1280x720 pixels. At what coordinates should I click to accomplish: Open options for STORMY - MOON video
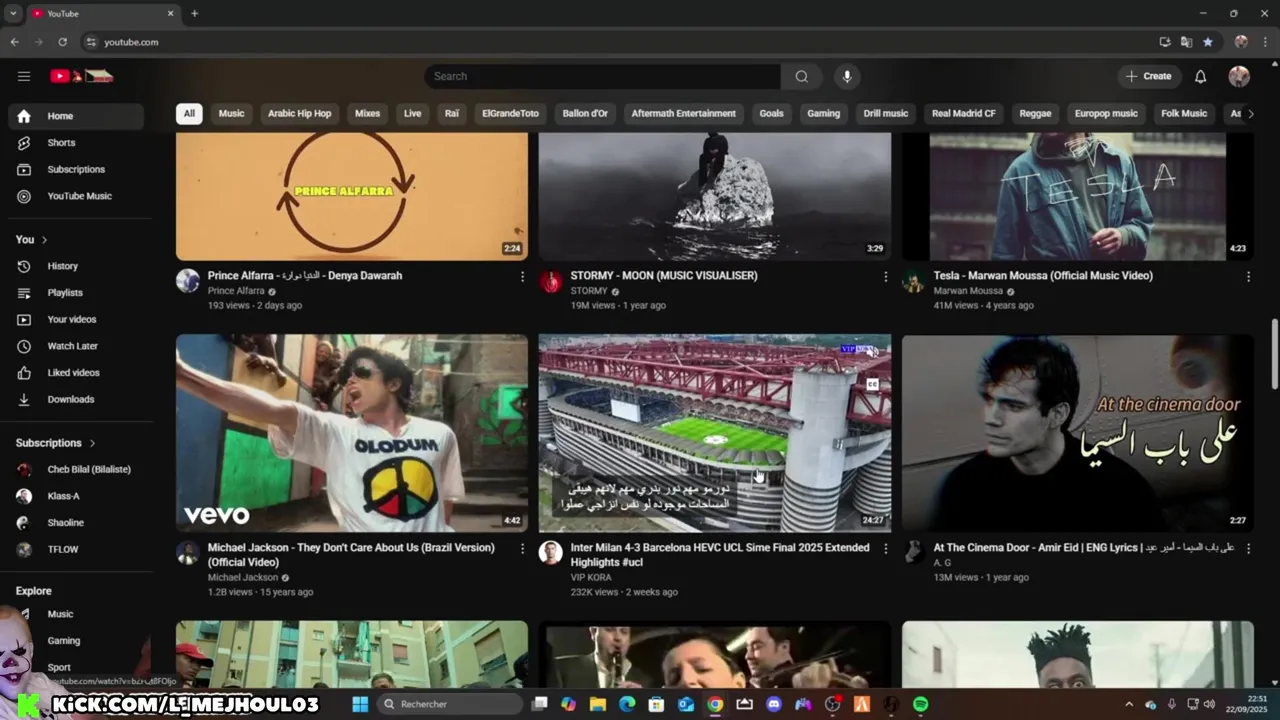pyautogui.click(x=885, y=276)
